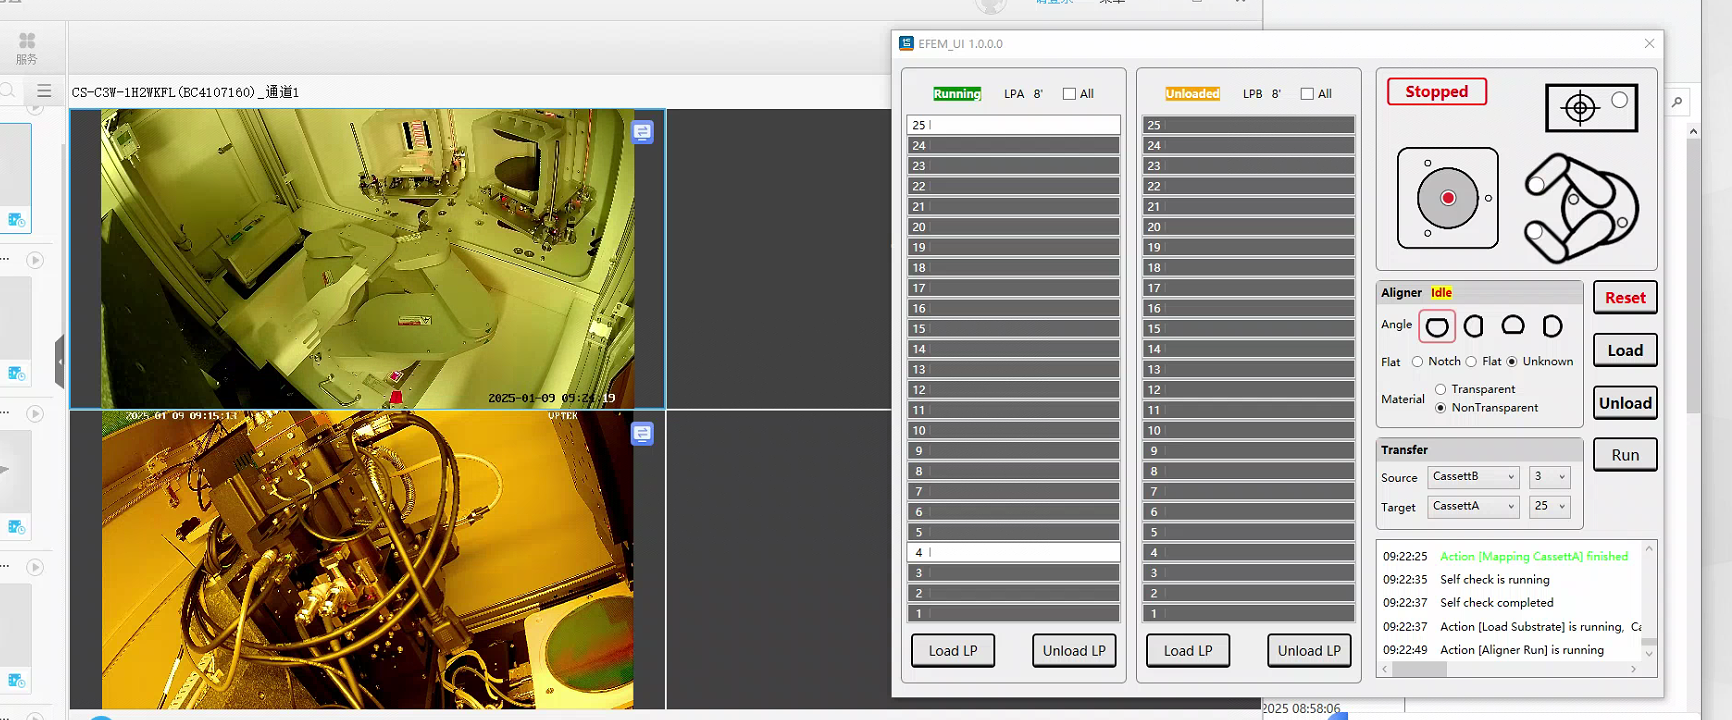Screen dimensions: 1732x720
Task: Select LPB slot 25 row
Action: click(x=1248, y=125)
